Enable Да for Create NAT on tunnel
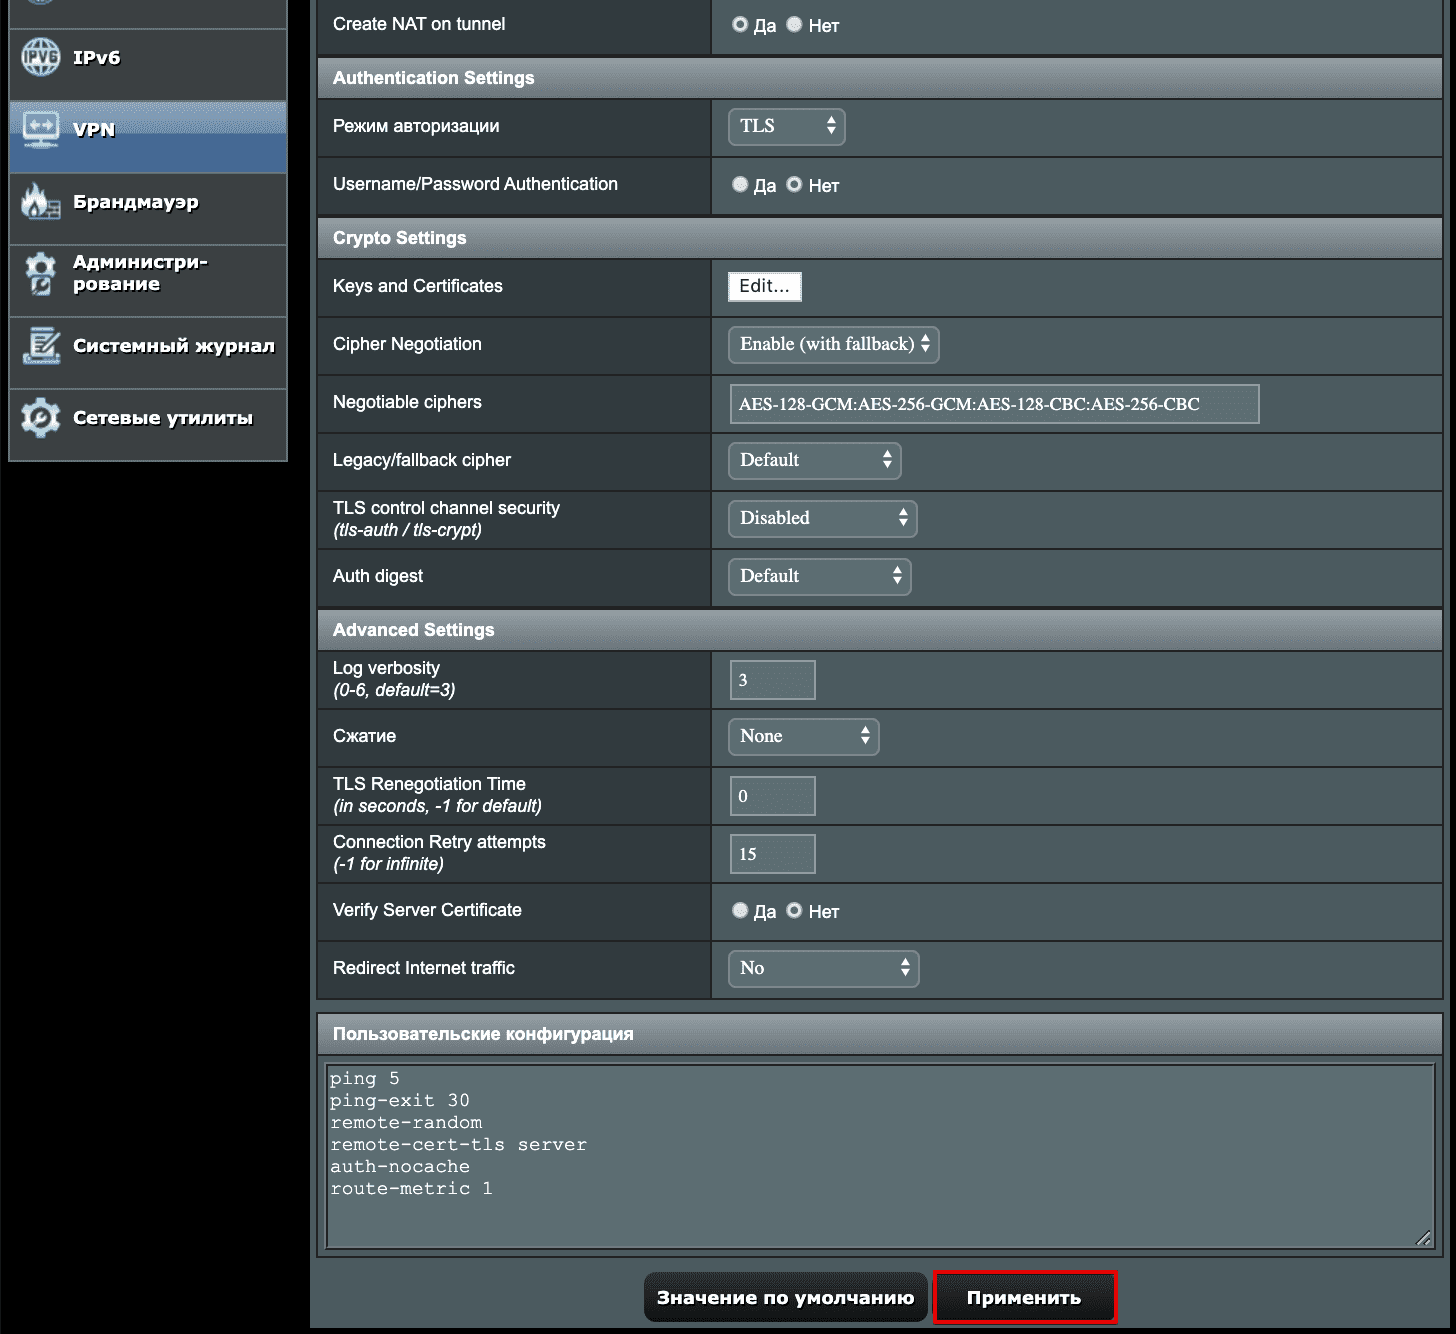 pyautogui.click(x=740, y=25)
